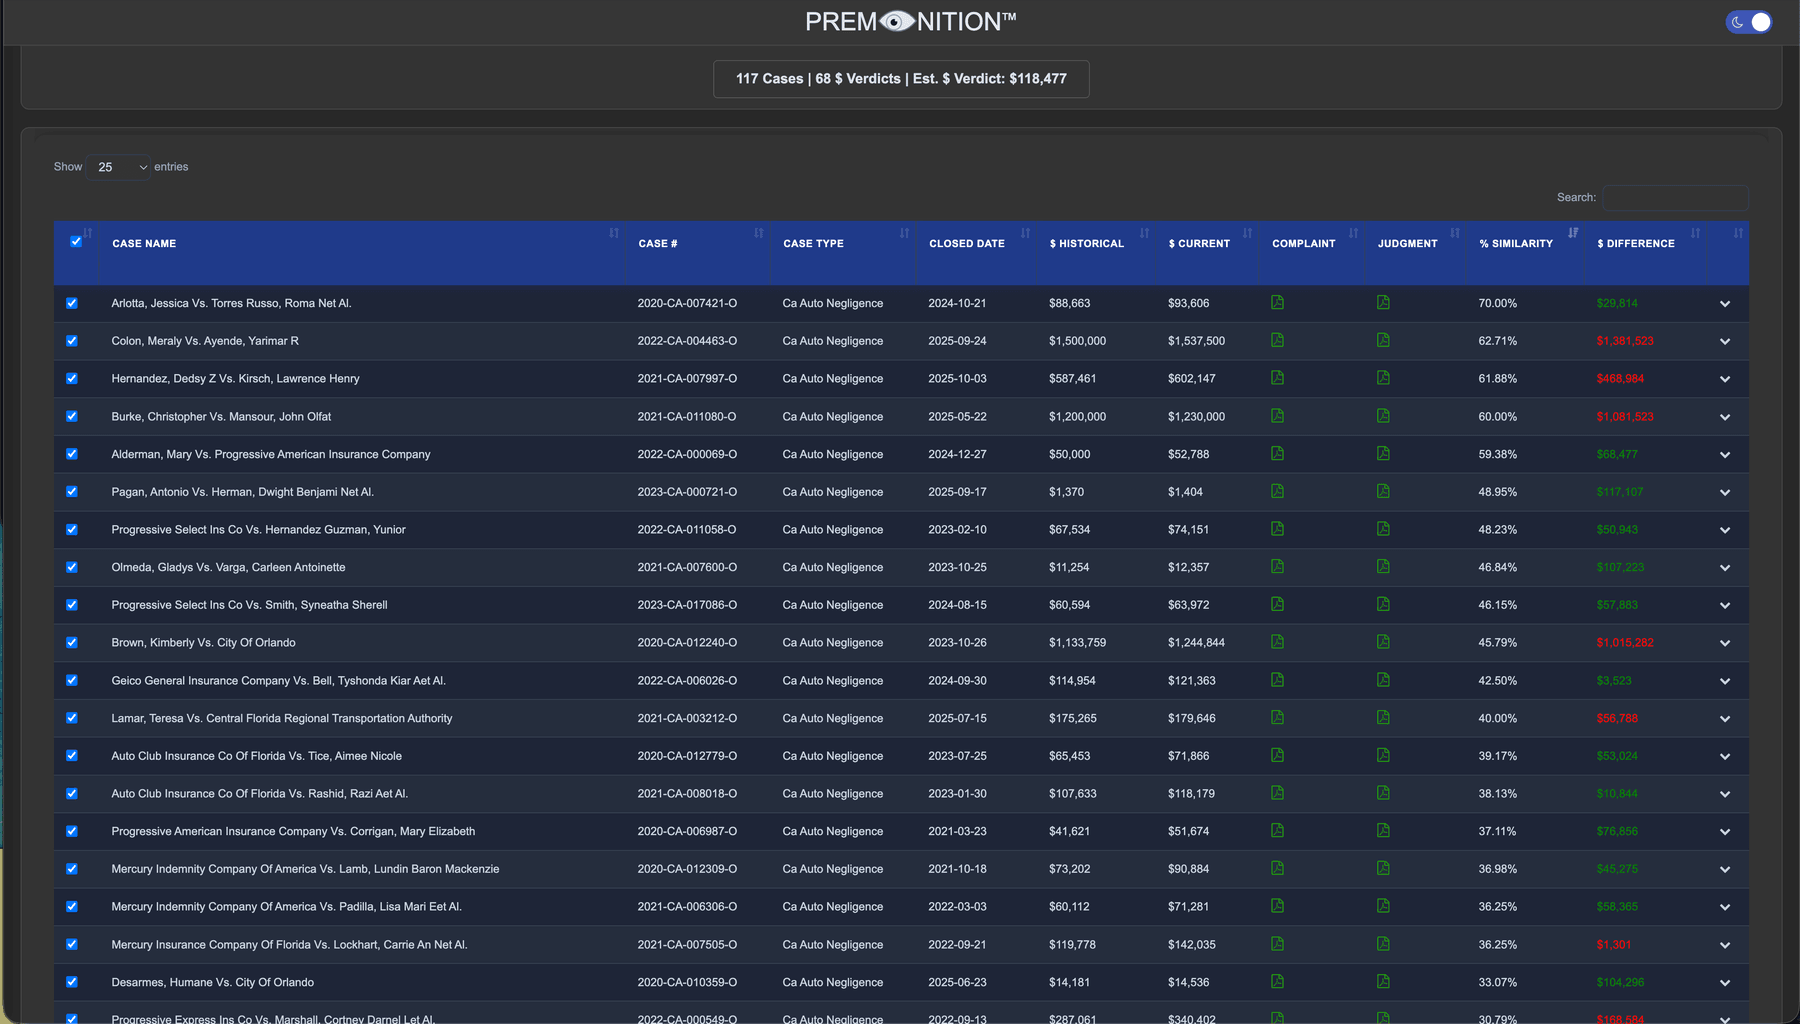Expand details for Desarmes, Humane row
The width and height of the screenshot is (1800, 1024).
pyautogui.click(x=1725, y=983)
